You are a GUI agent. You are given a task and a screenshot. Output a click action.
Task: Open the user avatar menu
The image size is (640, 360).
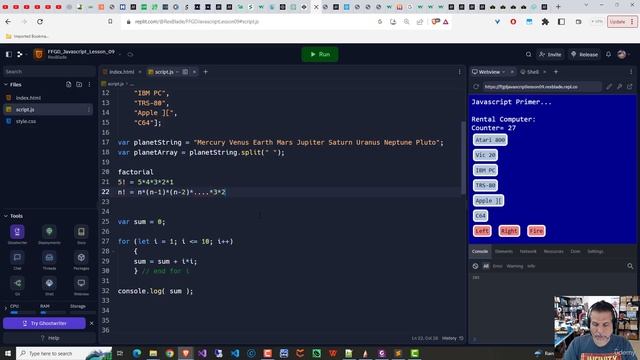pyautogui.click(x=622, y=54)
